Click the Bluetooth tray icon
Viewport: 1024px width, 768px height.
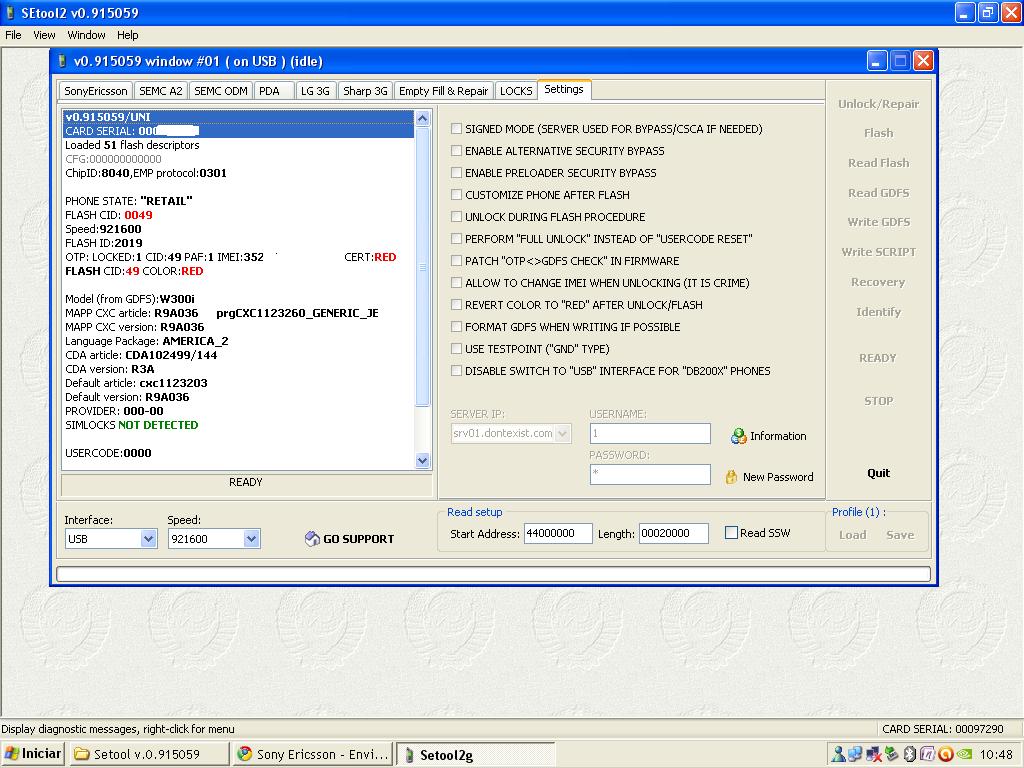[x=910, y=755]
